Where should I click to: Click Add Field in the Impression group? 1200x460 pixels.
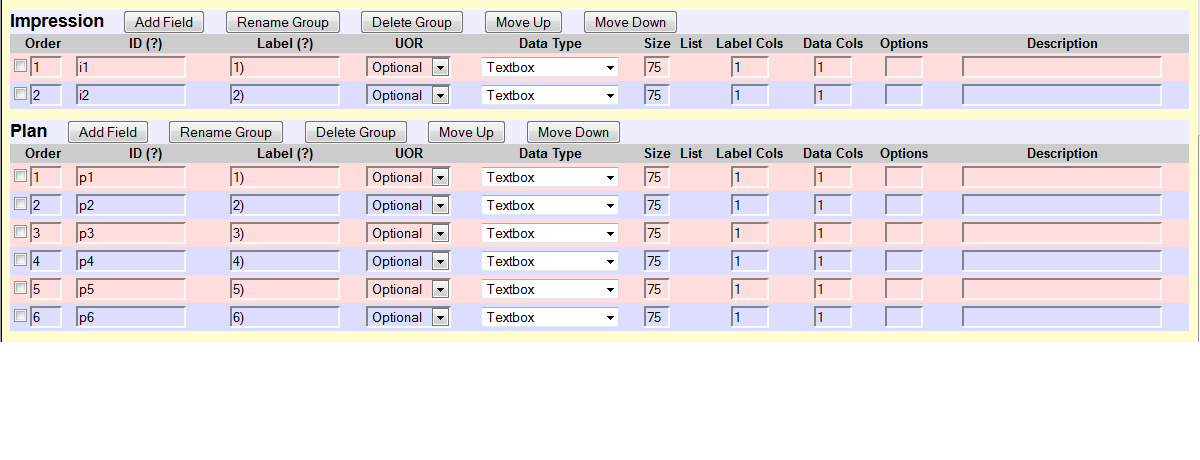click(x=164, y=22)
